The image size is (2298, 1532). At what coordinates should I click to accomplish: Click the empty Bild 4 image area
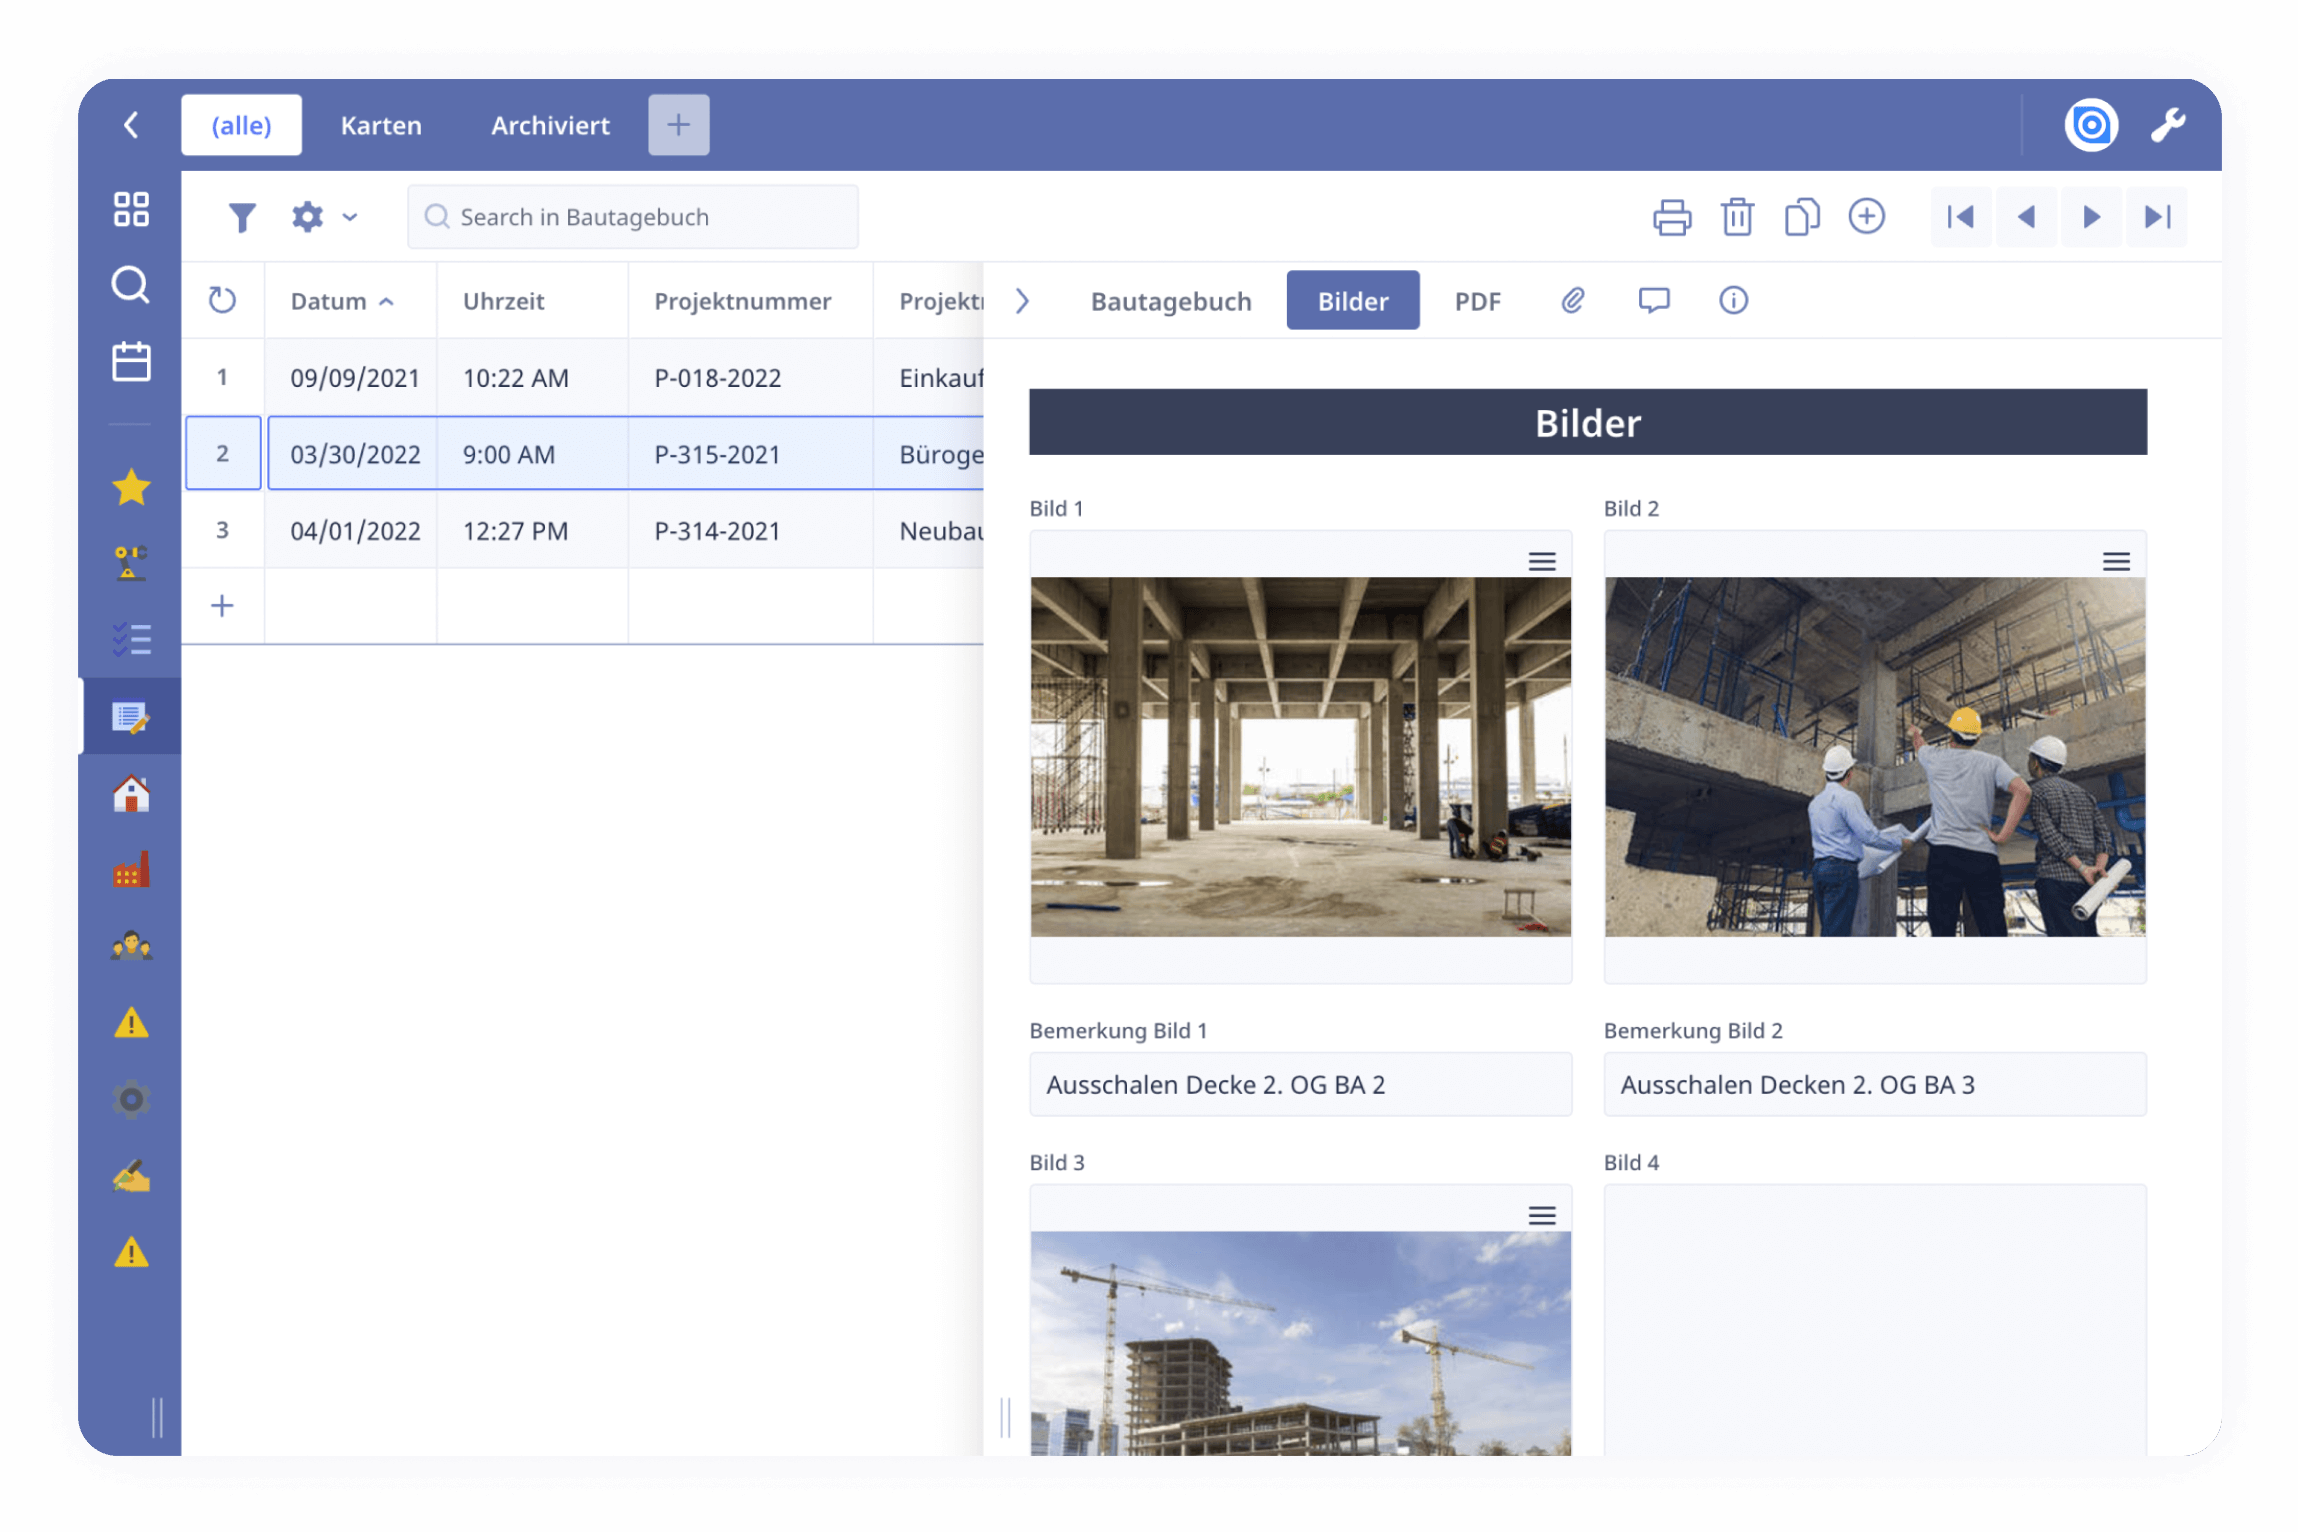[x=1874, y=1320]
